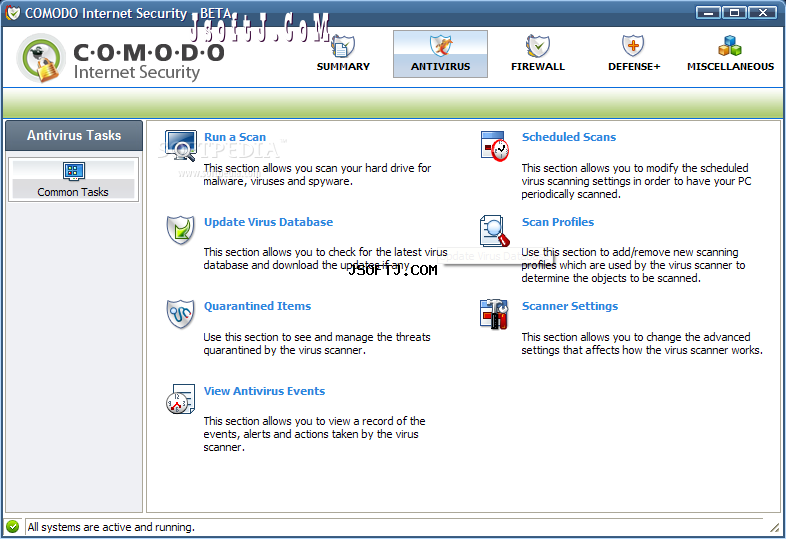Open the Firewall tab
The image size is (786, 539).
(x=537, y=54)
